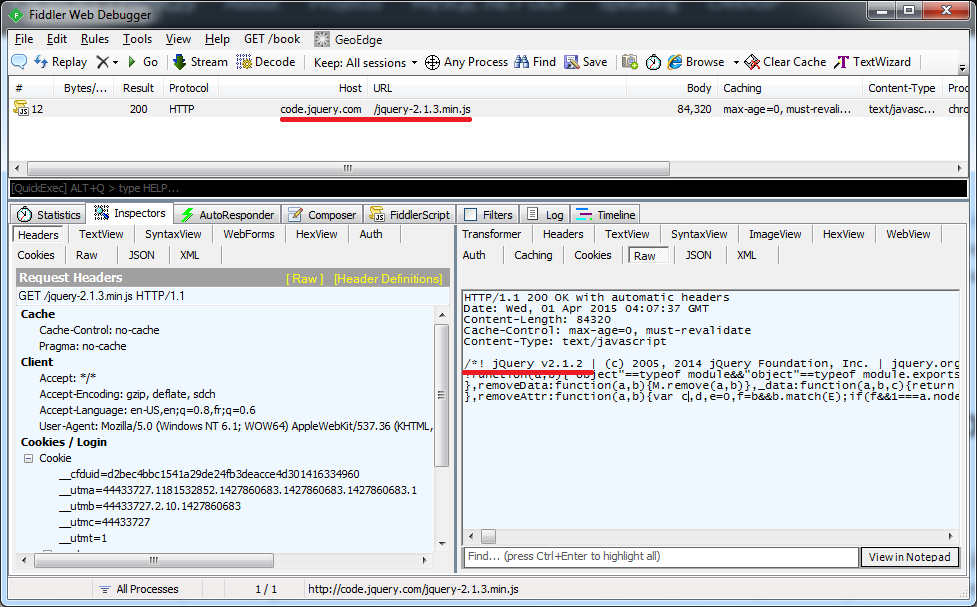Switch to the AutoResponder tab
The image size is (977, 607).
coord(227,214)
